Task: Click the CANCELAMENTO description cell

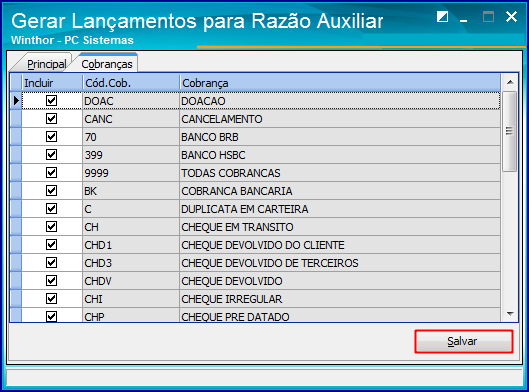Action: (x=340, y=119)
